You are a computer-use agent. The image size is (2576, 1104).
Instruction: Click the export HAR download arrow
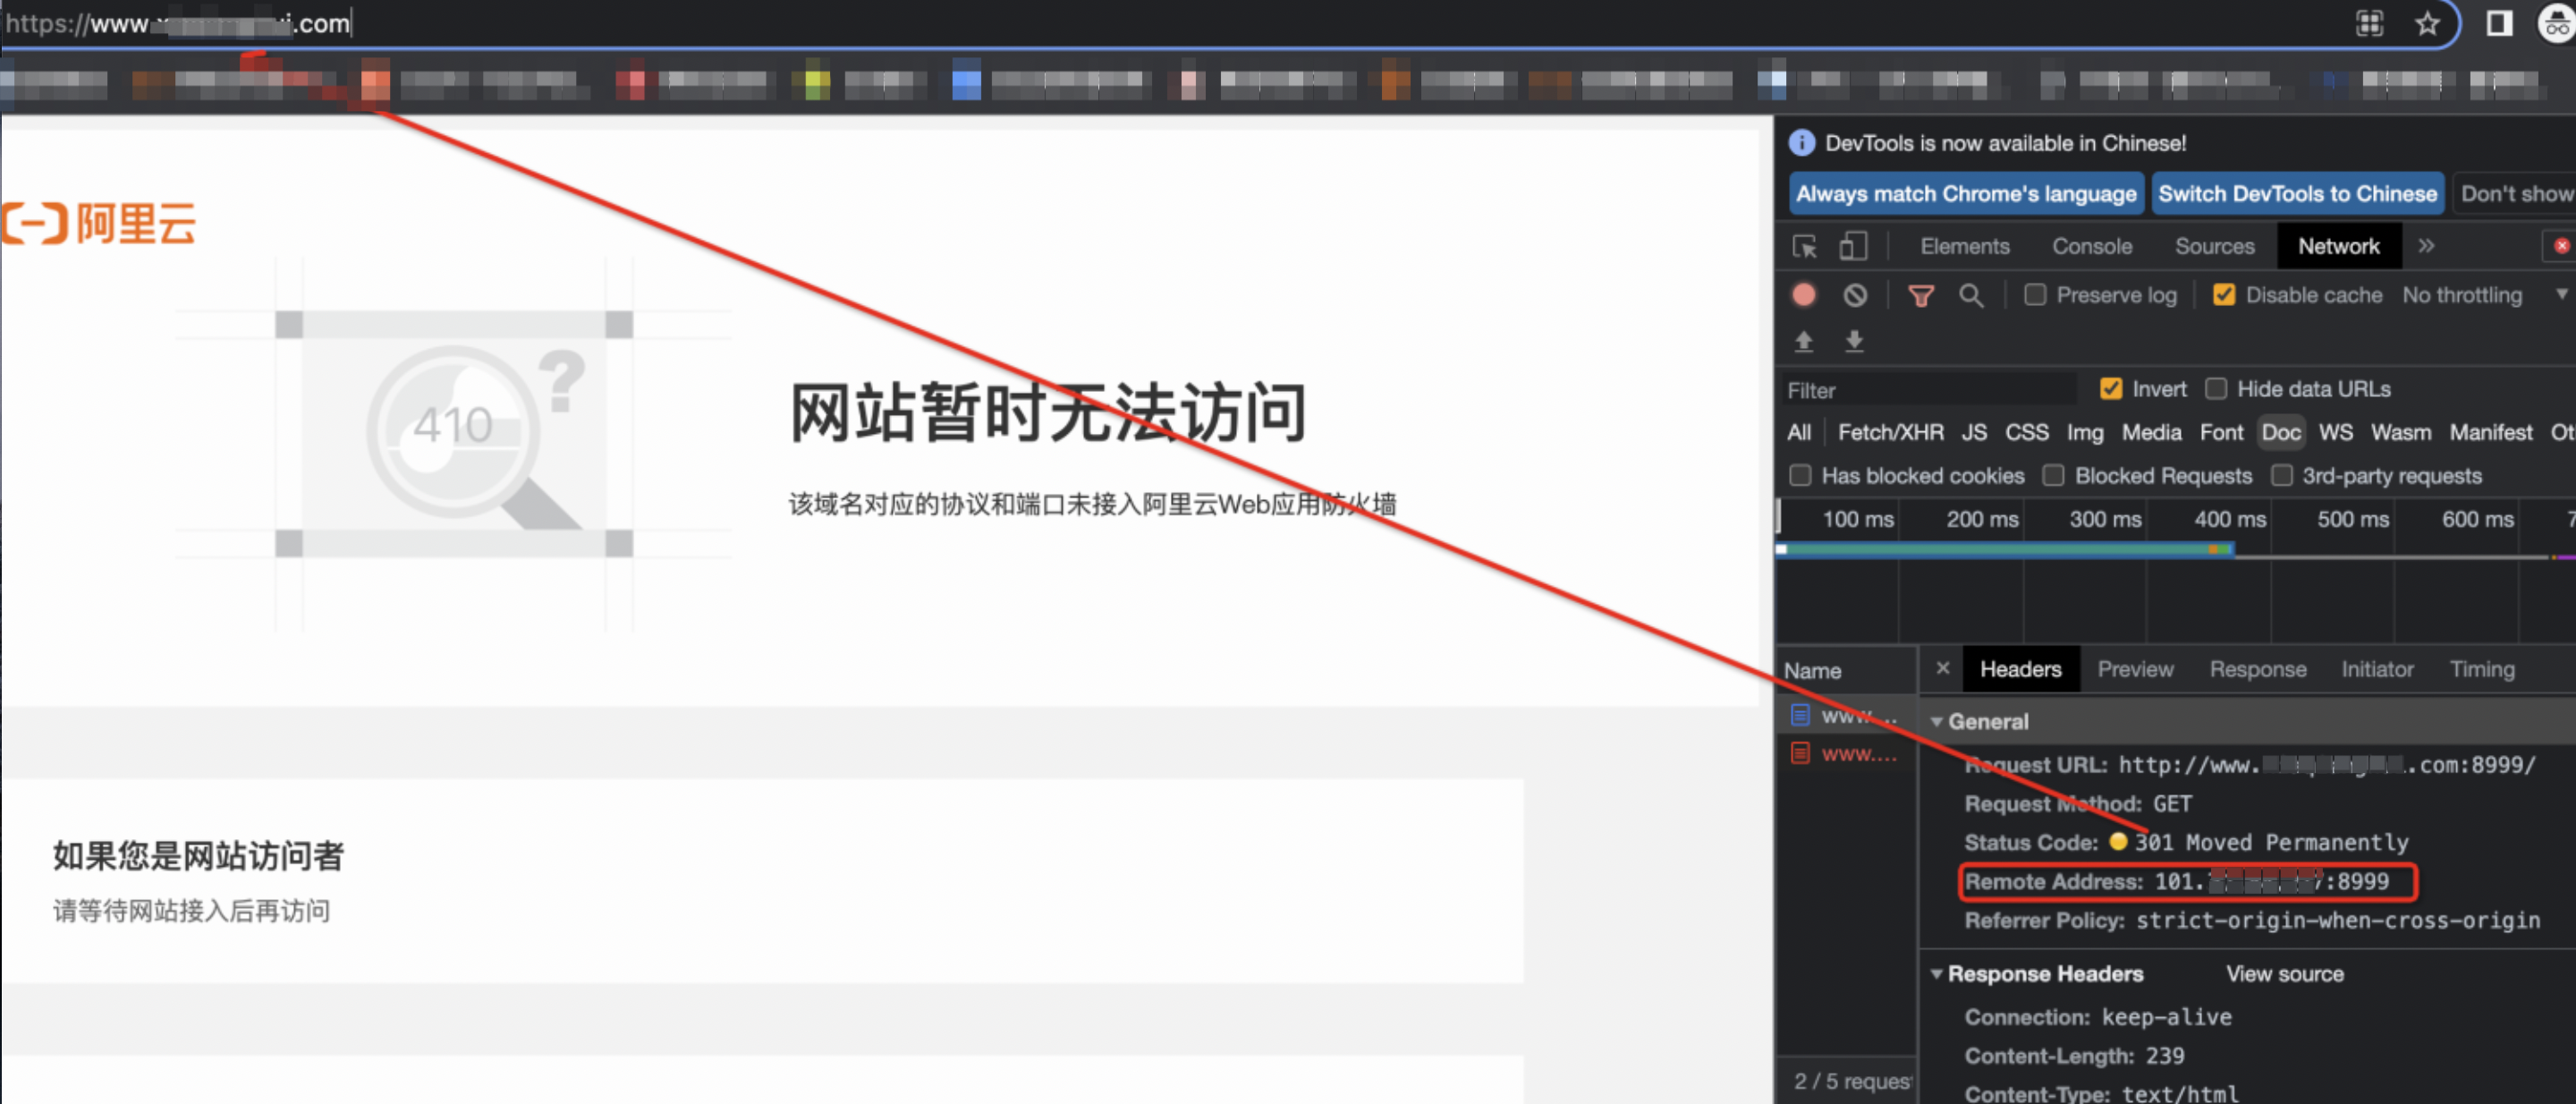[x=1854, y=341]
